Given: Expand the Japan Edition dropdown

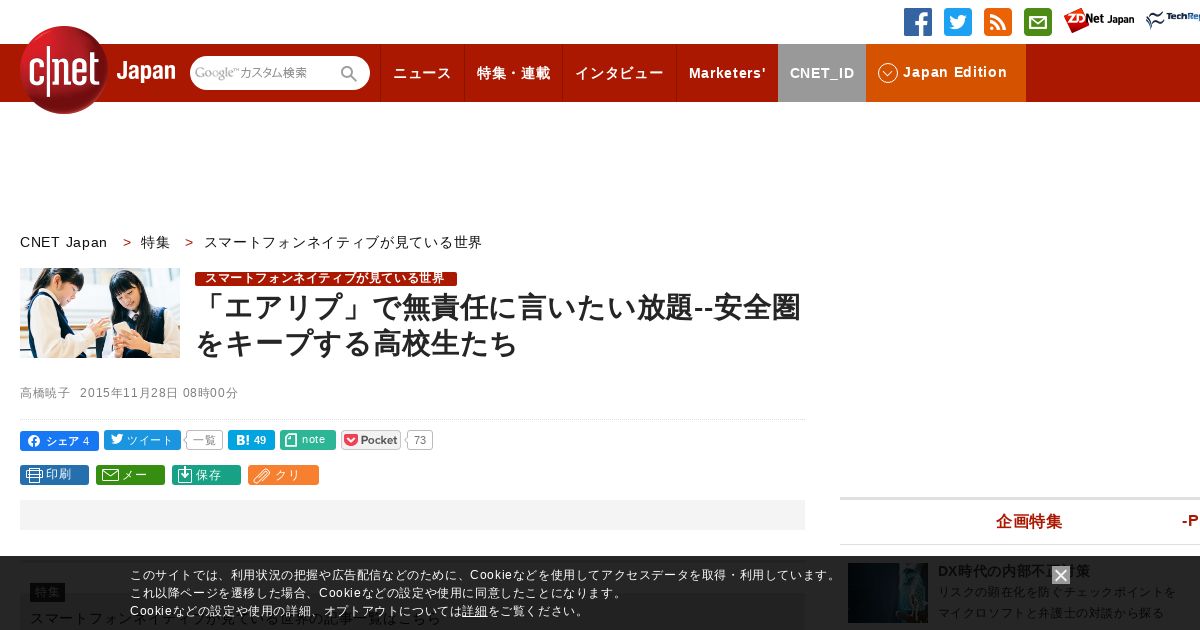Looking at the screenshot, I should [946, 73].
